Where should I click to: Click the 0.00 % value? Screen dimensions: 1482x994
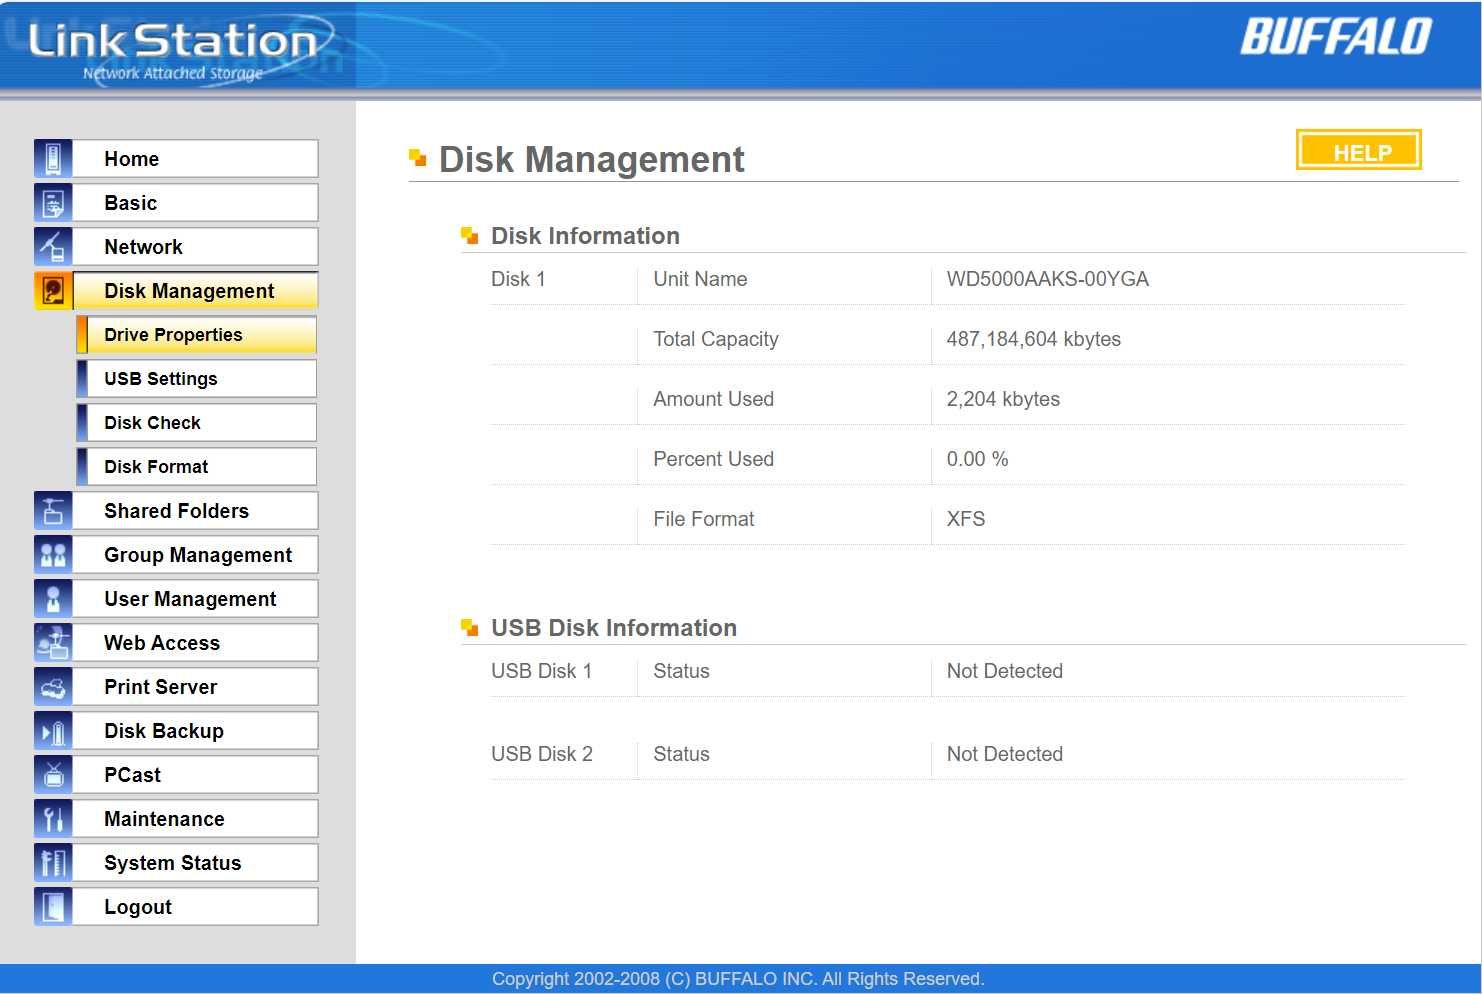[977, 459]
